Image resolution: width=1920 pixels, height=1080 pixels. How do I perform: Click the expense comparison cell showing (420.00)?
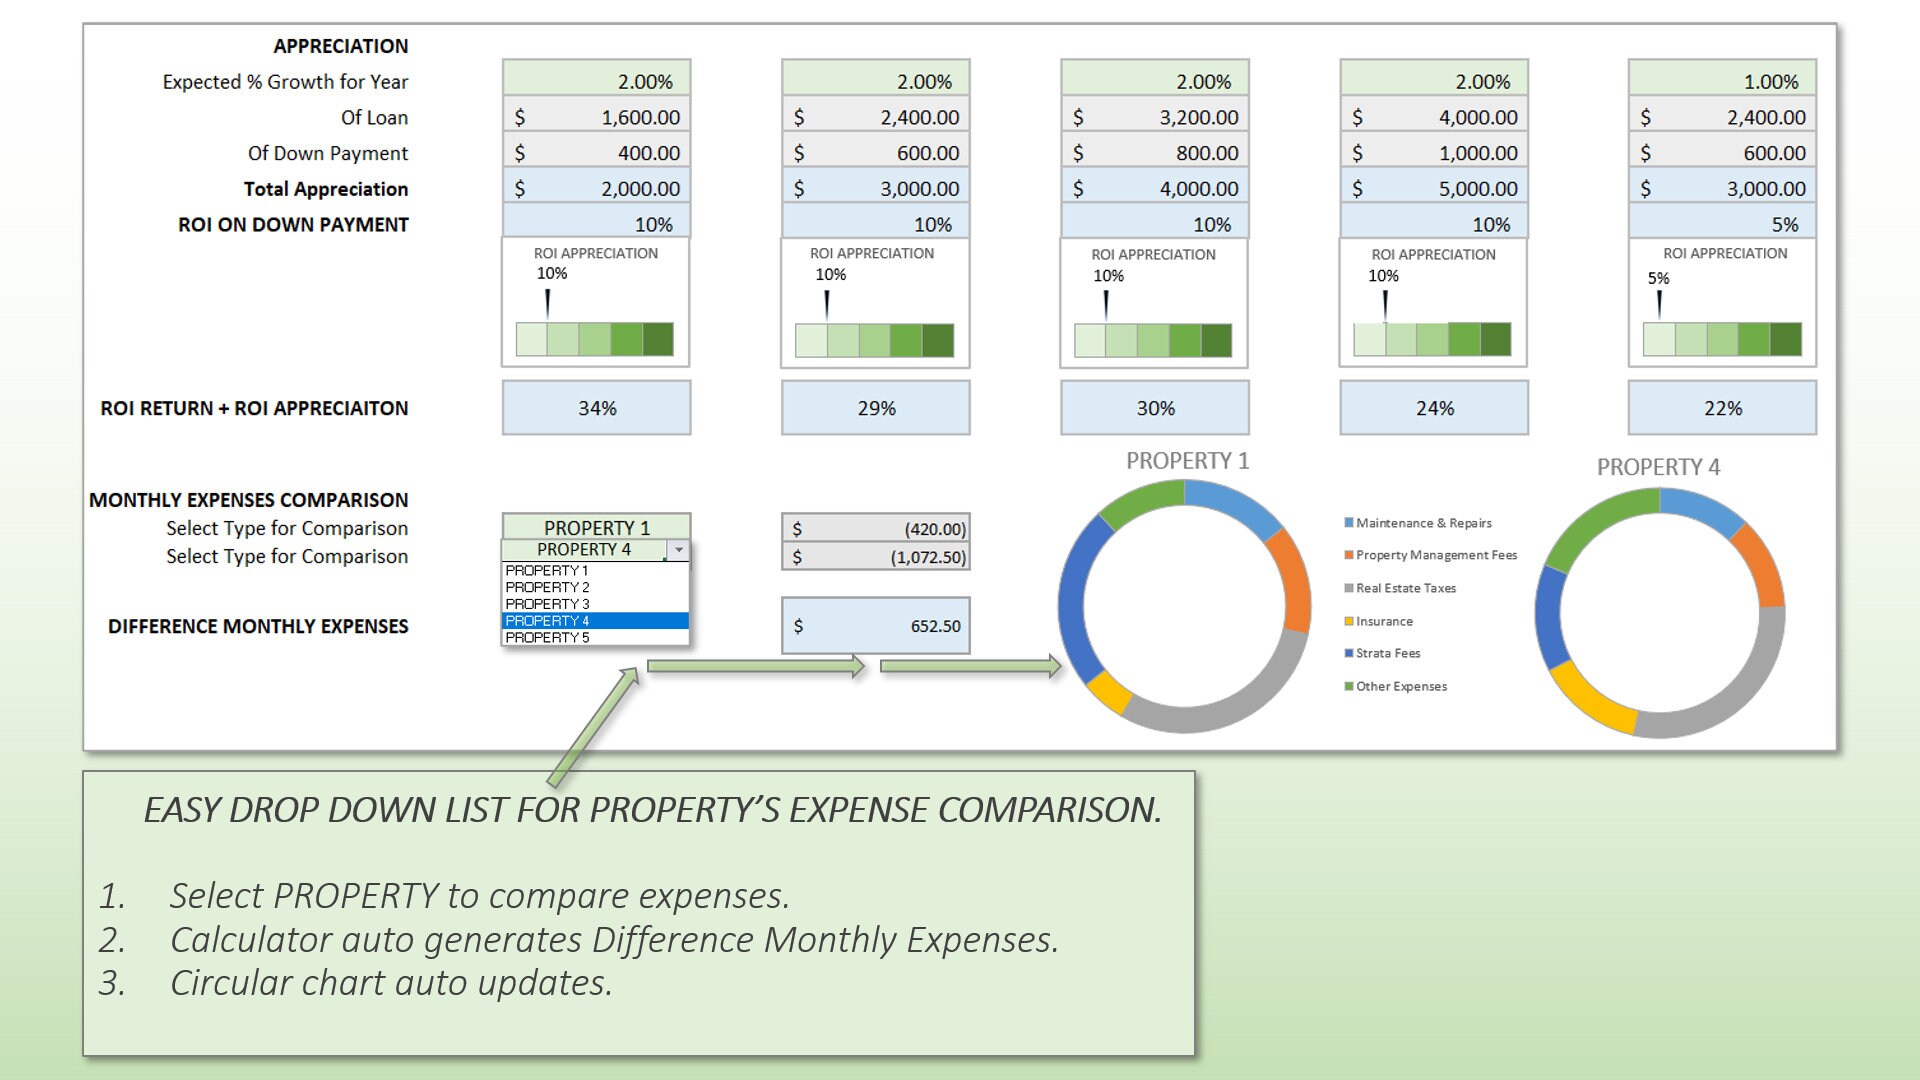pyautogui.click(x=876, y=529)
